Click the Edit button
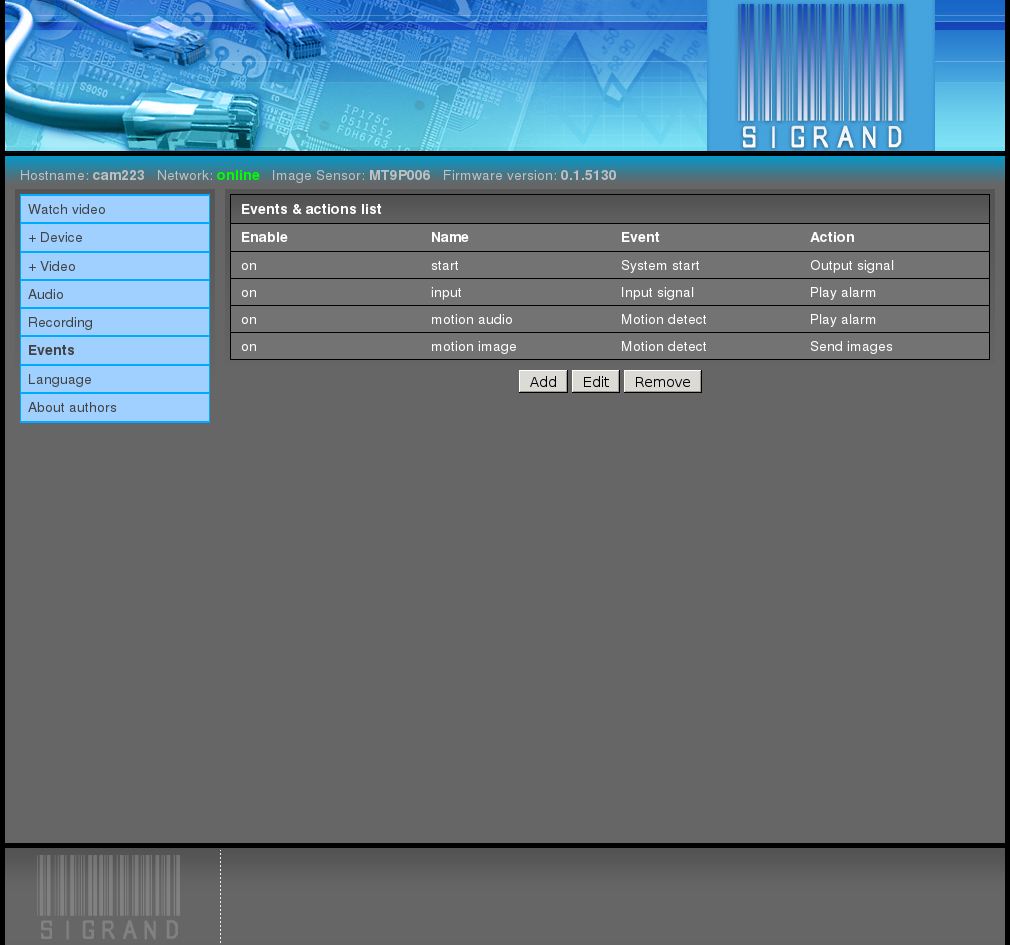1010x945 pixels. point(596,382)
